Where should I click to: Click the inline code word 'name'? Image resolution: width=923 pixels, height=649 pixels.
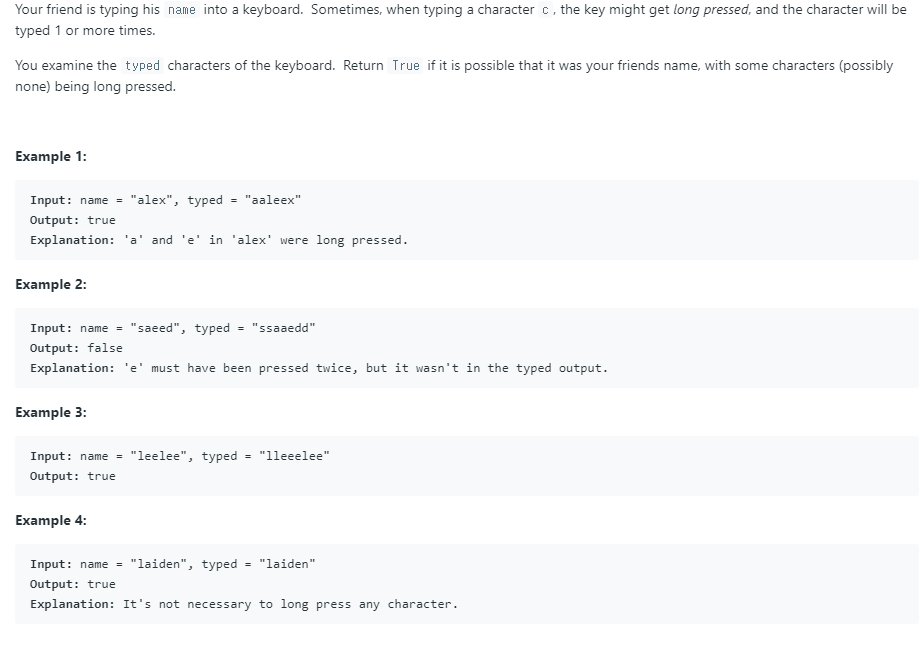pyautogui.click(x=181, y=10)
